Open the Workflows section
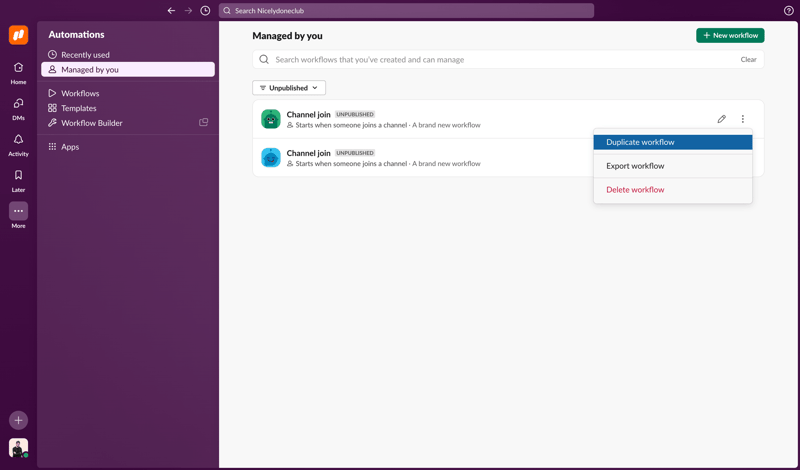 [128, 93]
